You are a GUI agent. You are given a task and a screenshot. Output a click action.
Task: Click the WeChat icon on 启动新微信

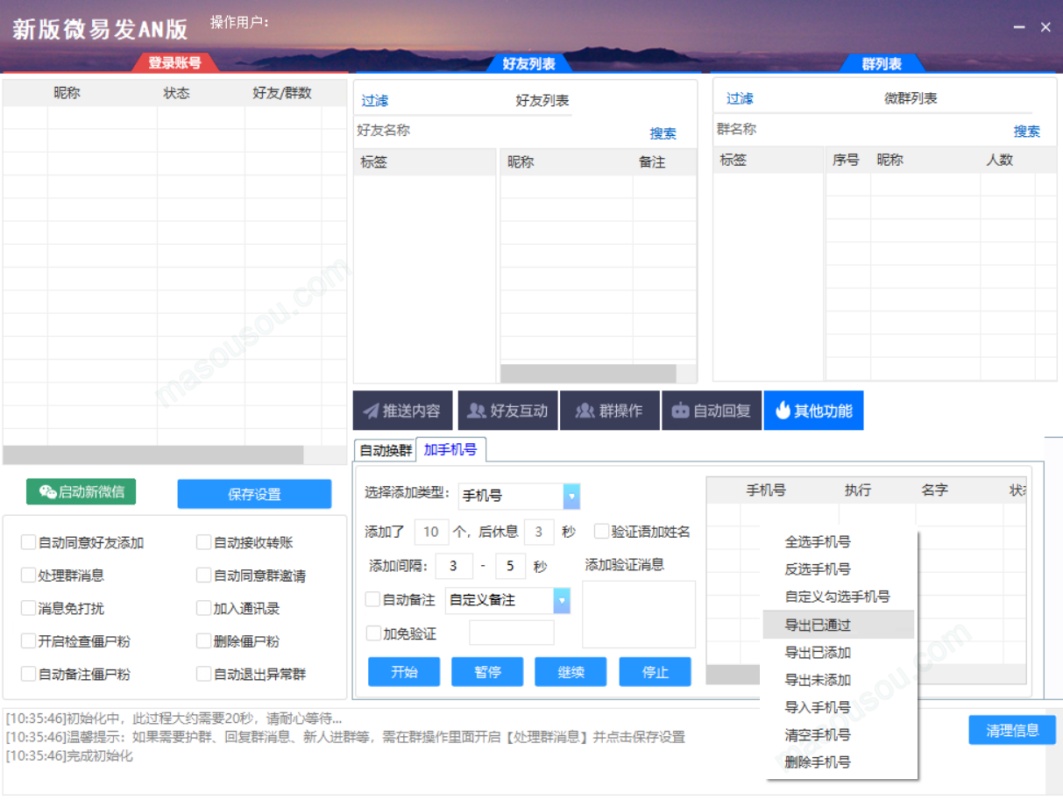[x=47, y=492]
